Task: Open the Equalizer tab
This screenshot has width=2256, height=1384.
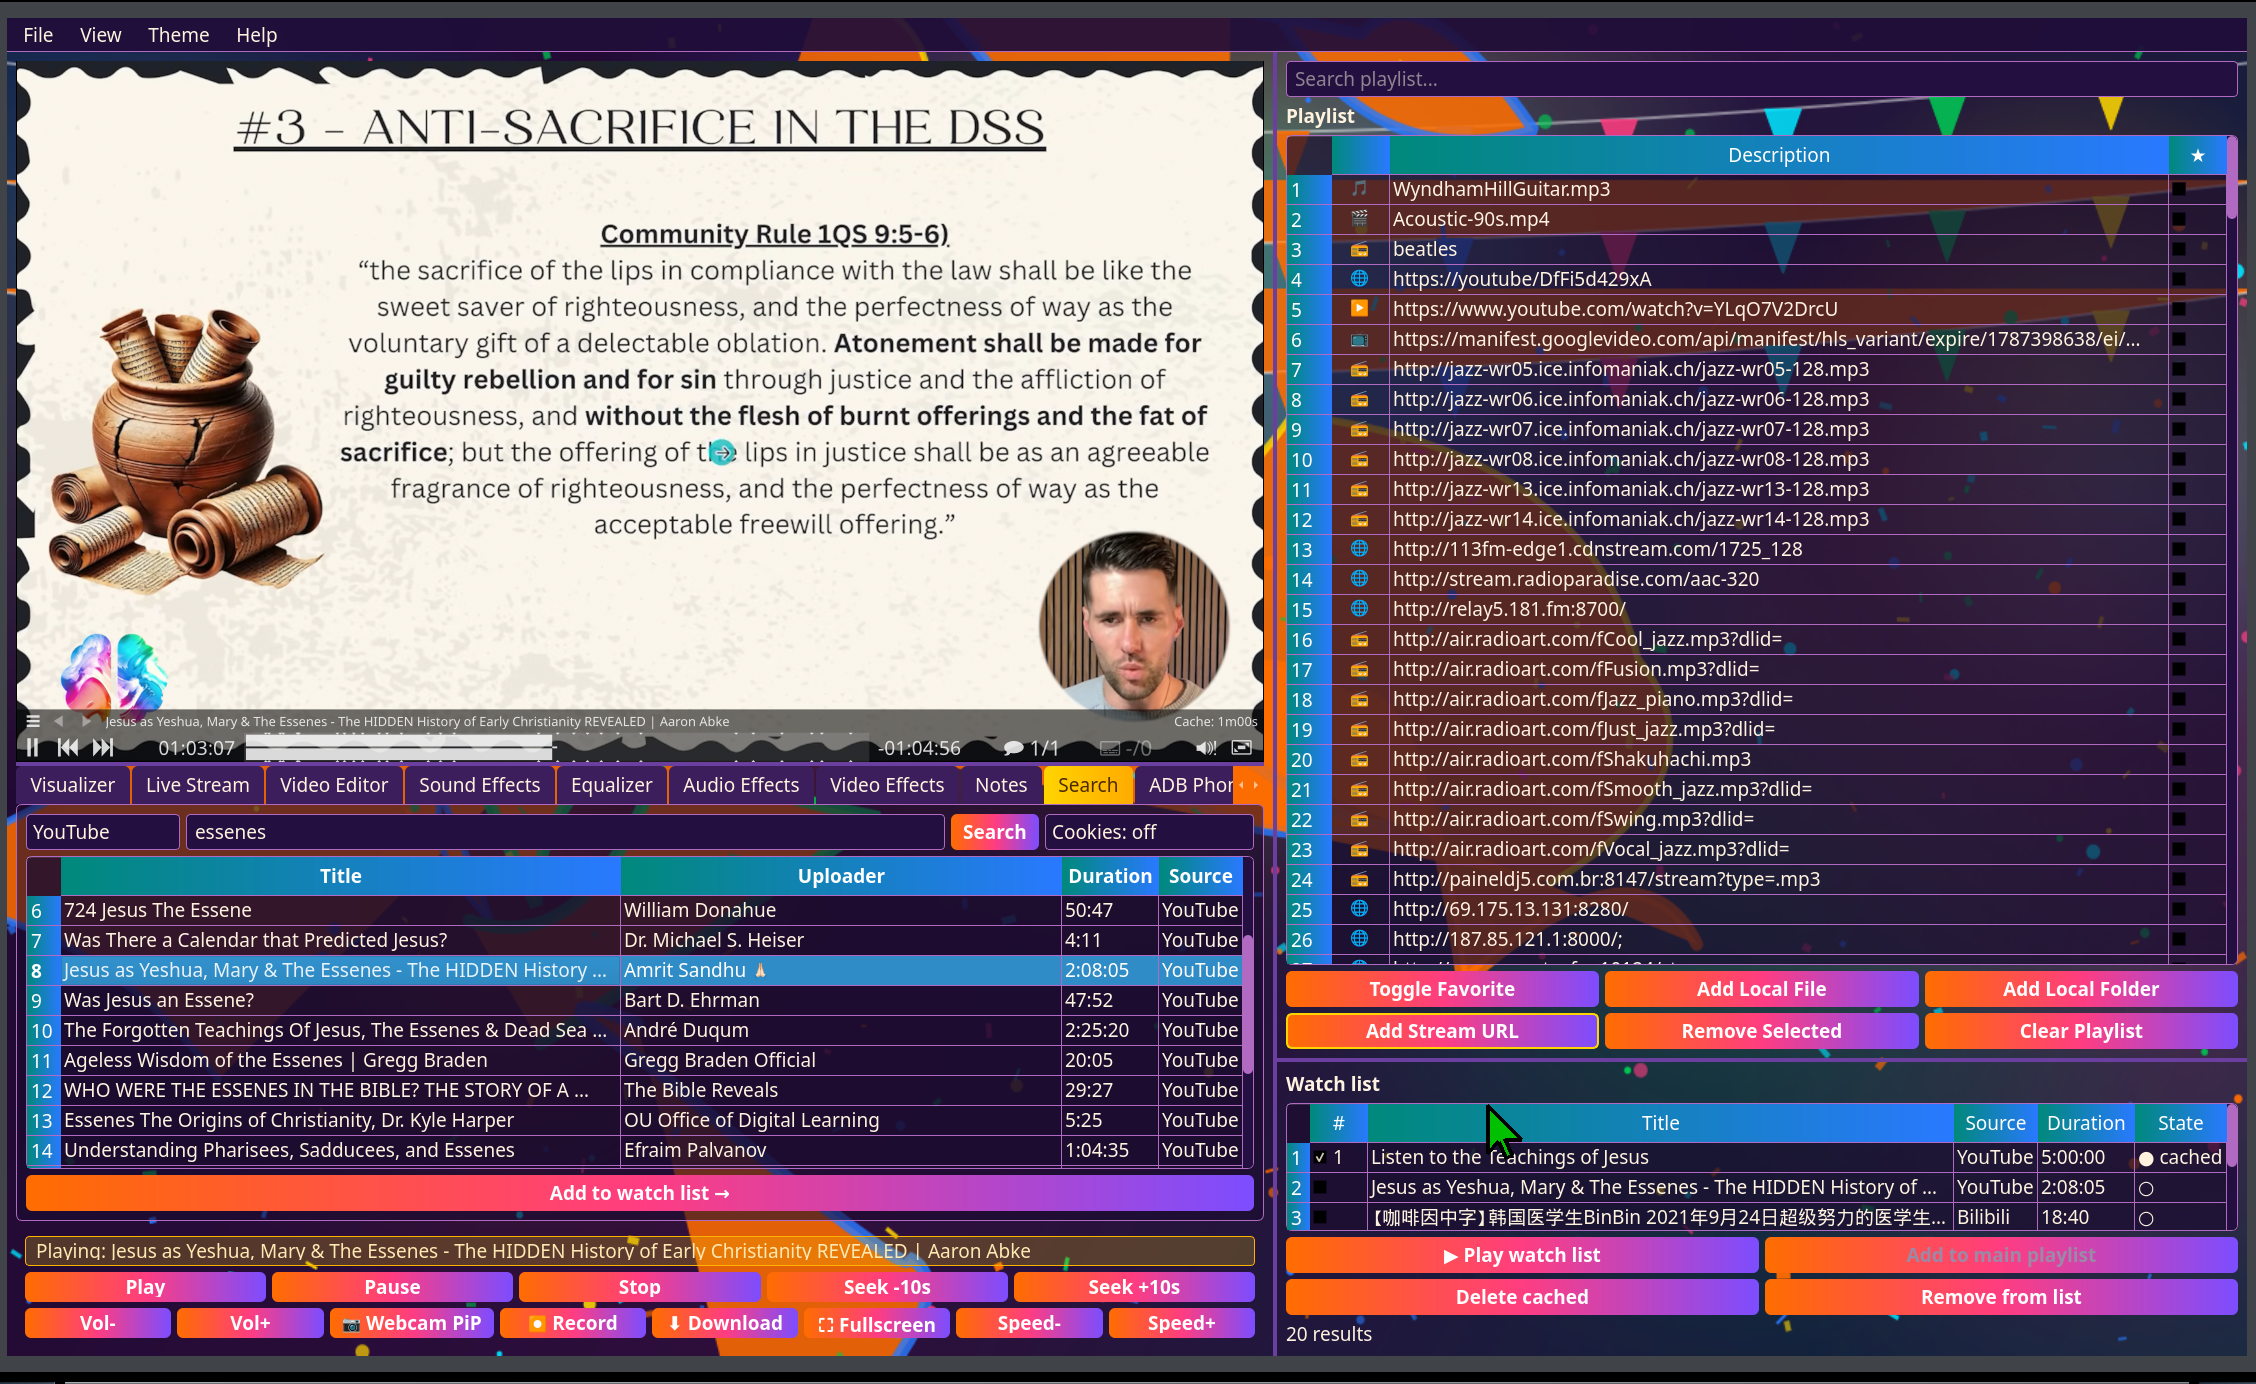Action: (611, 785)
